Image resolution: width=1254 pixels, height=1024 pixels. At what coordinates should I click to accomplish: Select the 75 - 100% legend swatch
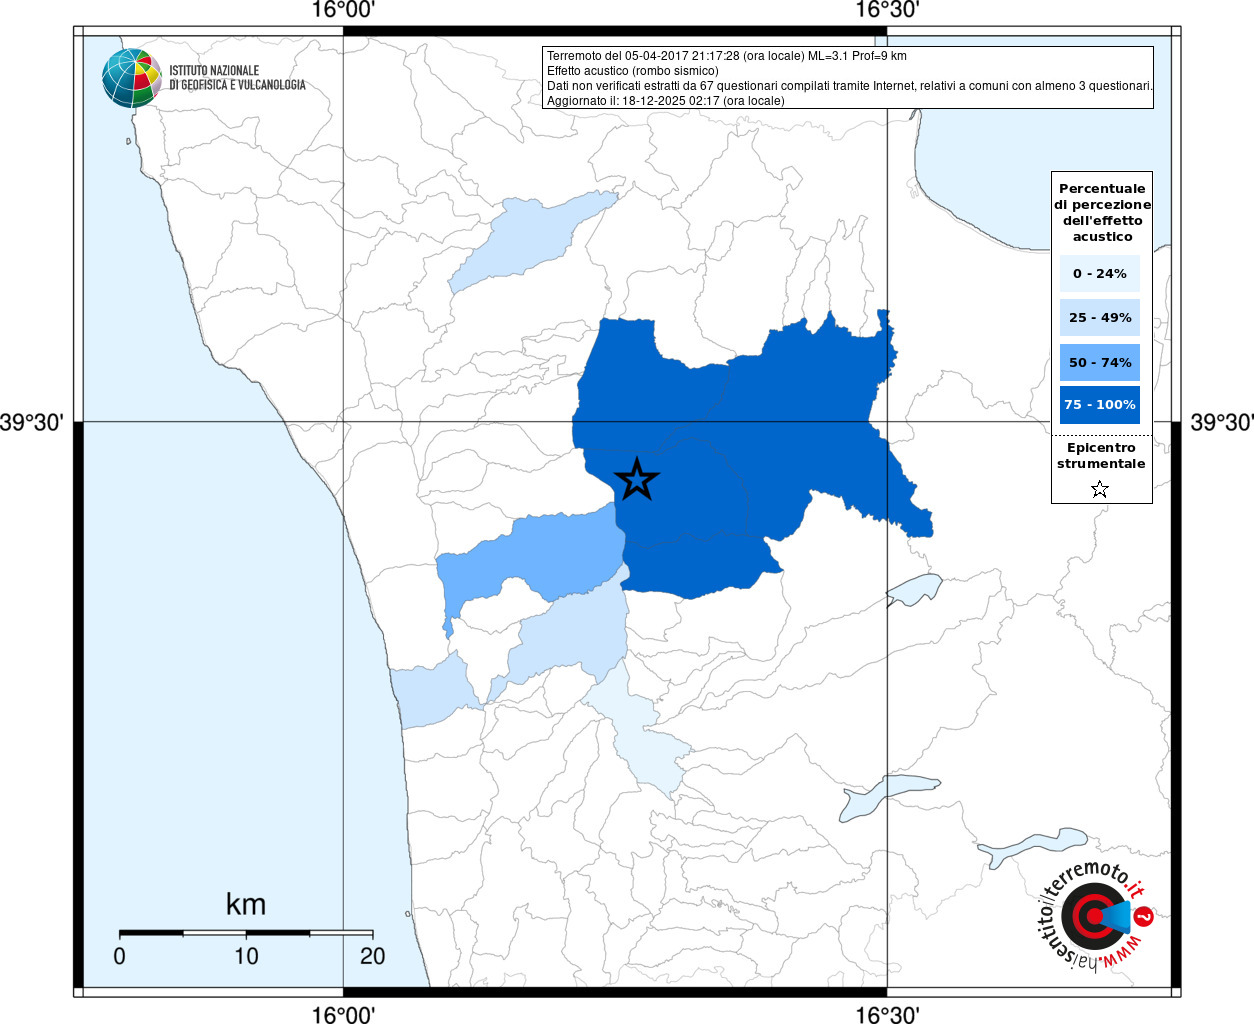click(x=1100, y=405)
